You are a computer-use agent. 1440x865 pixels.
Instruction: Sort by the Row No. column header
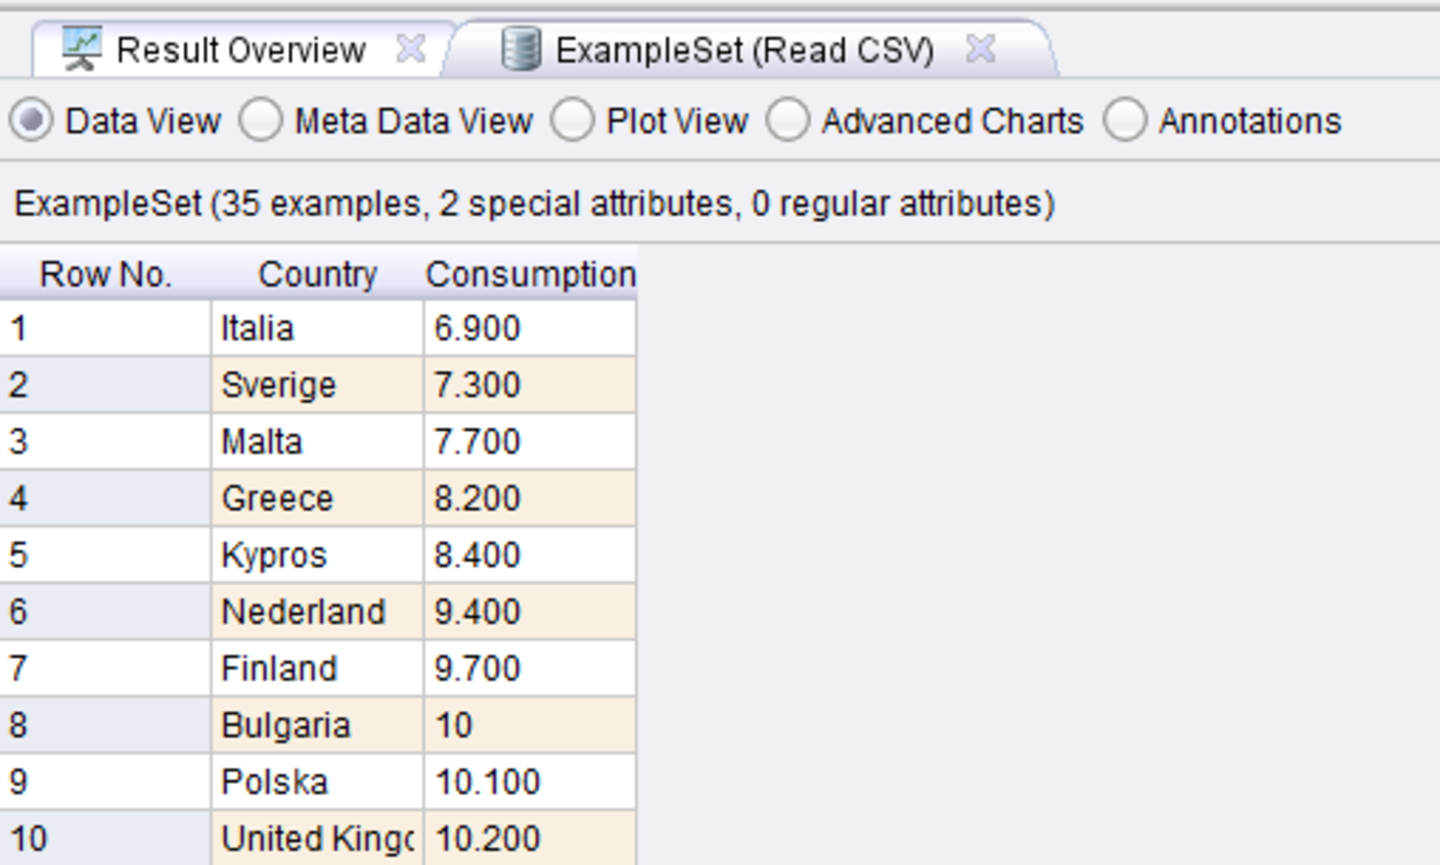tap(105, 273)
